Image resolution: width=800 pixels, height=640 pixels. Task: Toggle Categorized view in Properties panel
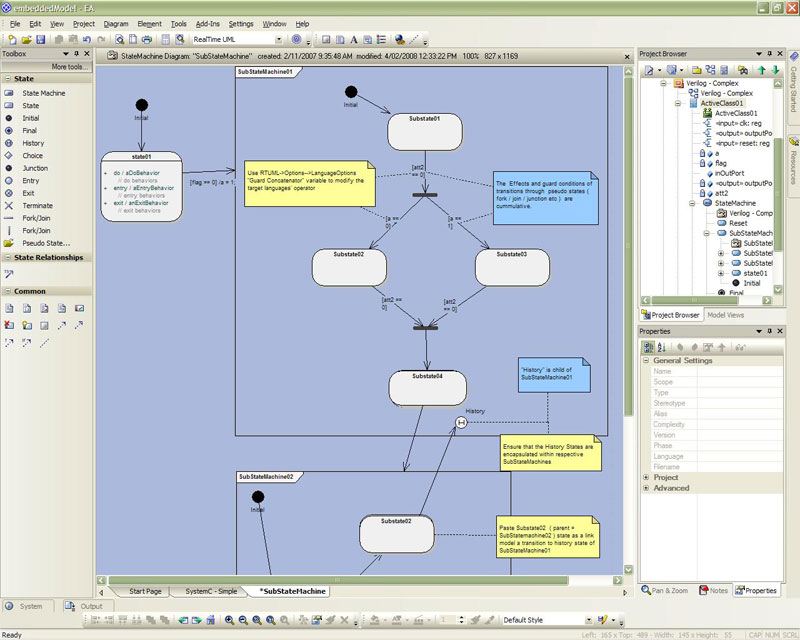pos(648,348)
